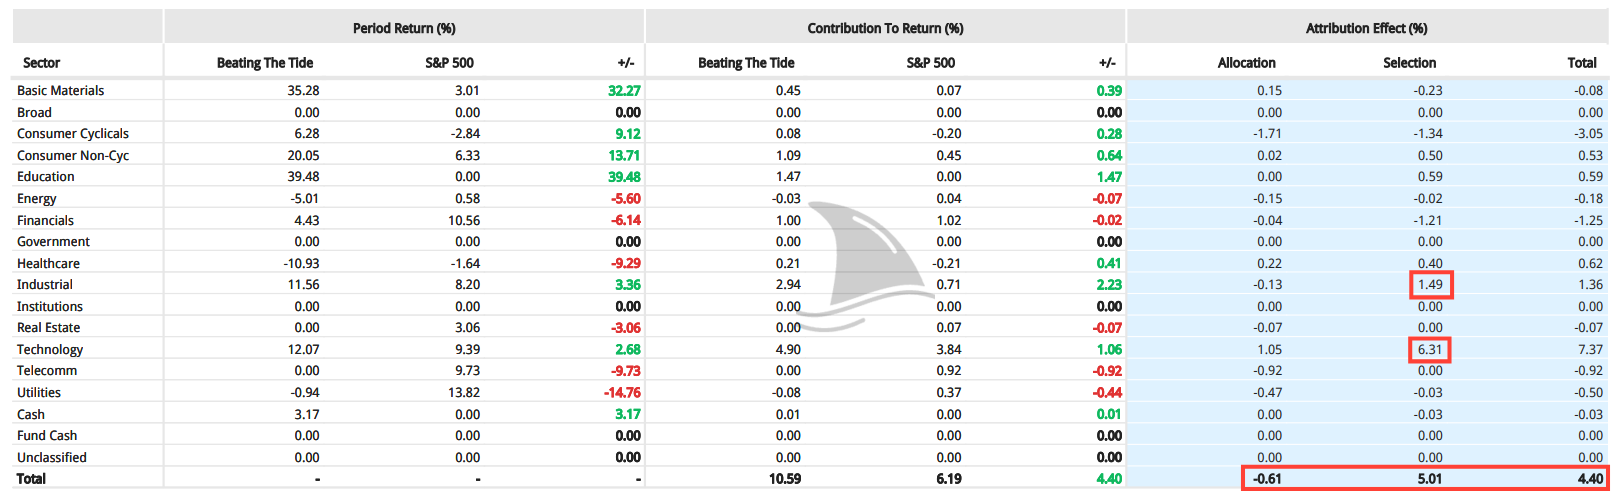Select the Cash sector row label

[30, 415]
